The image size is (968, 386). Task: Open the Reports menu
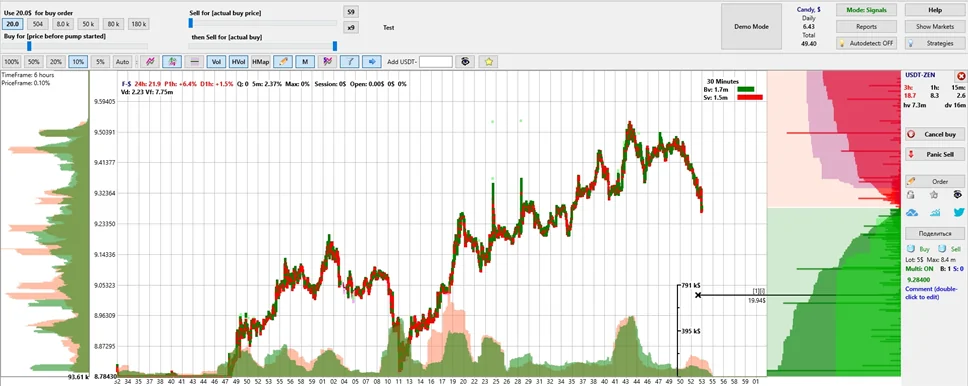tap(866, 27)
